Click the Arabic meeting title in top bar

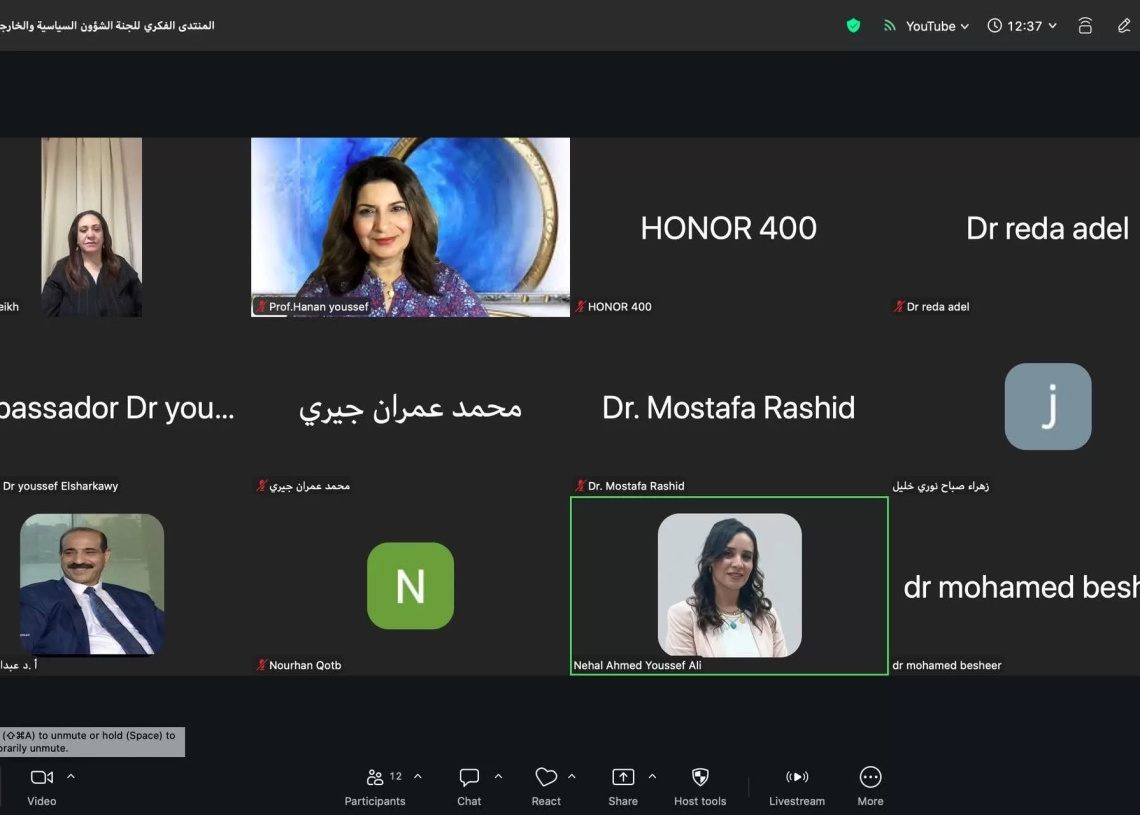pyautogui.click(x=107, y=25)
